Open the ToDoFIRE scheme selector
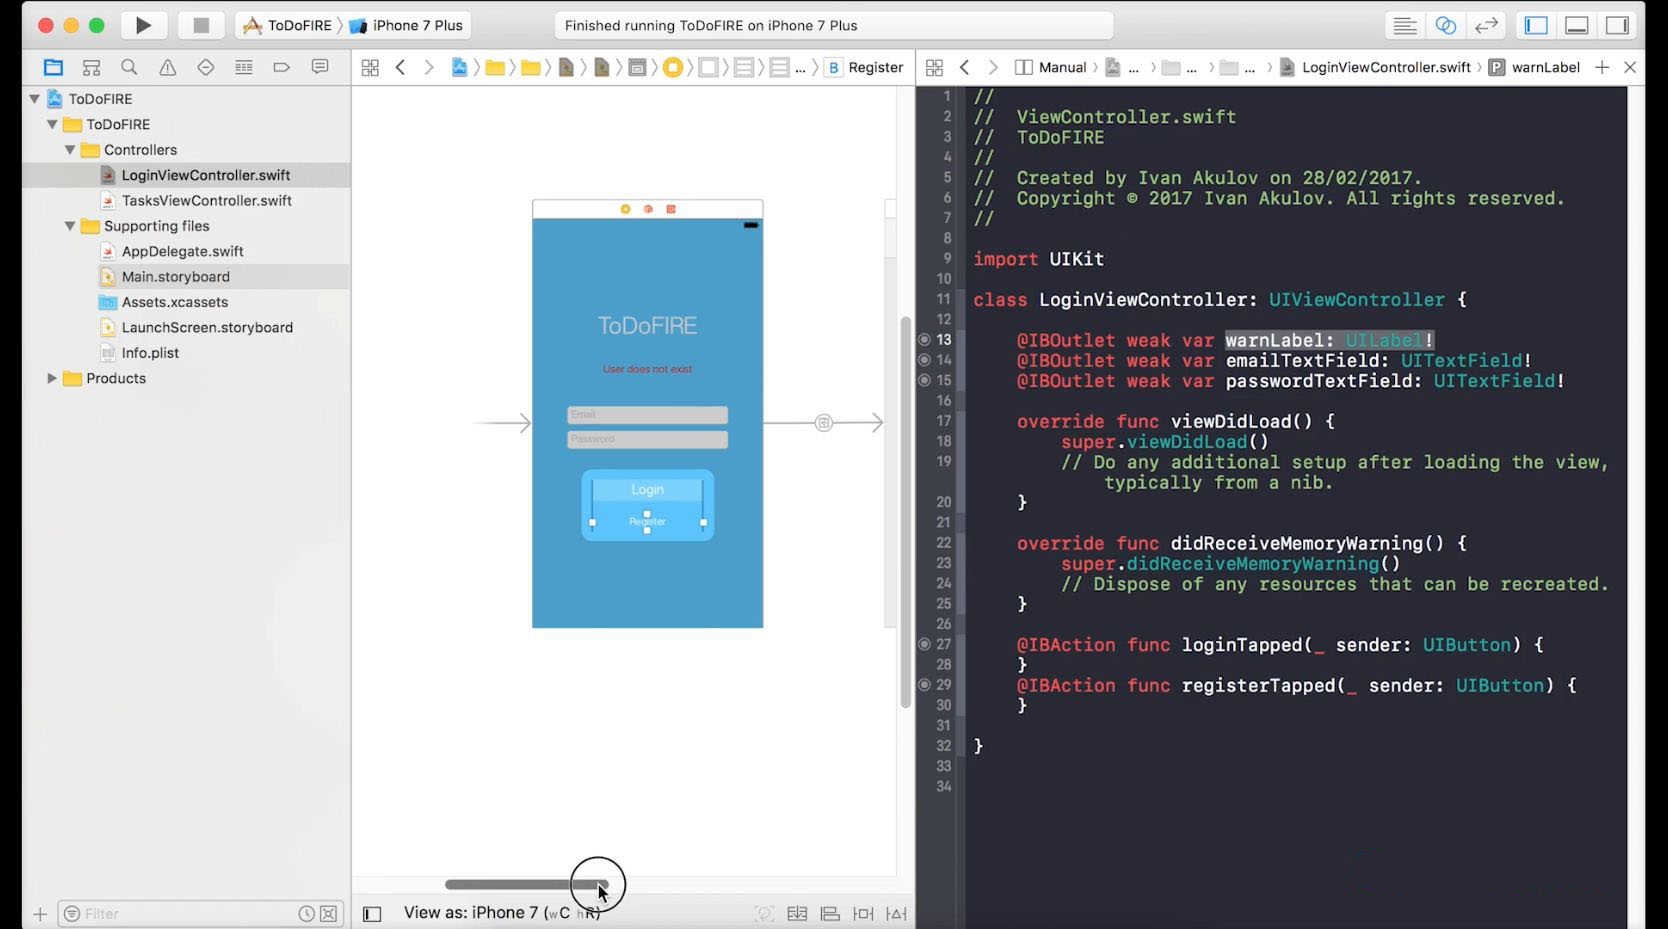 pos(288,25)
